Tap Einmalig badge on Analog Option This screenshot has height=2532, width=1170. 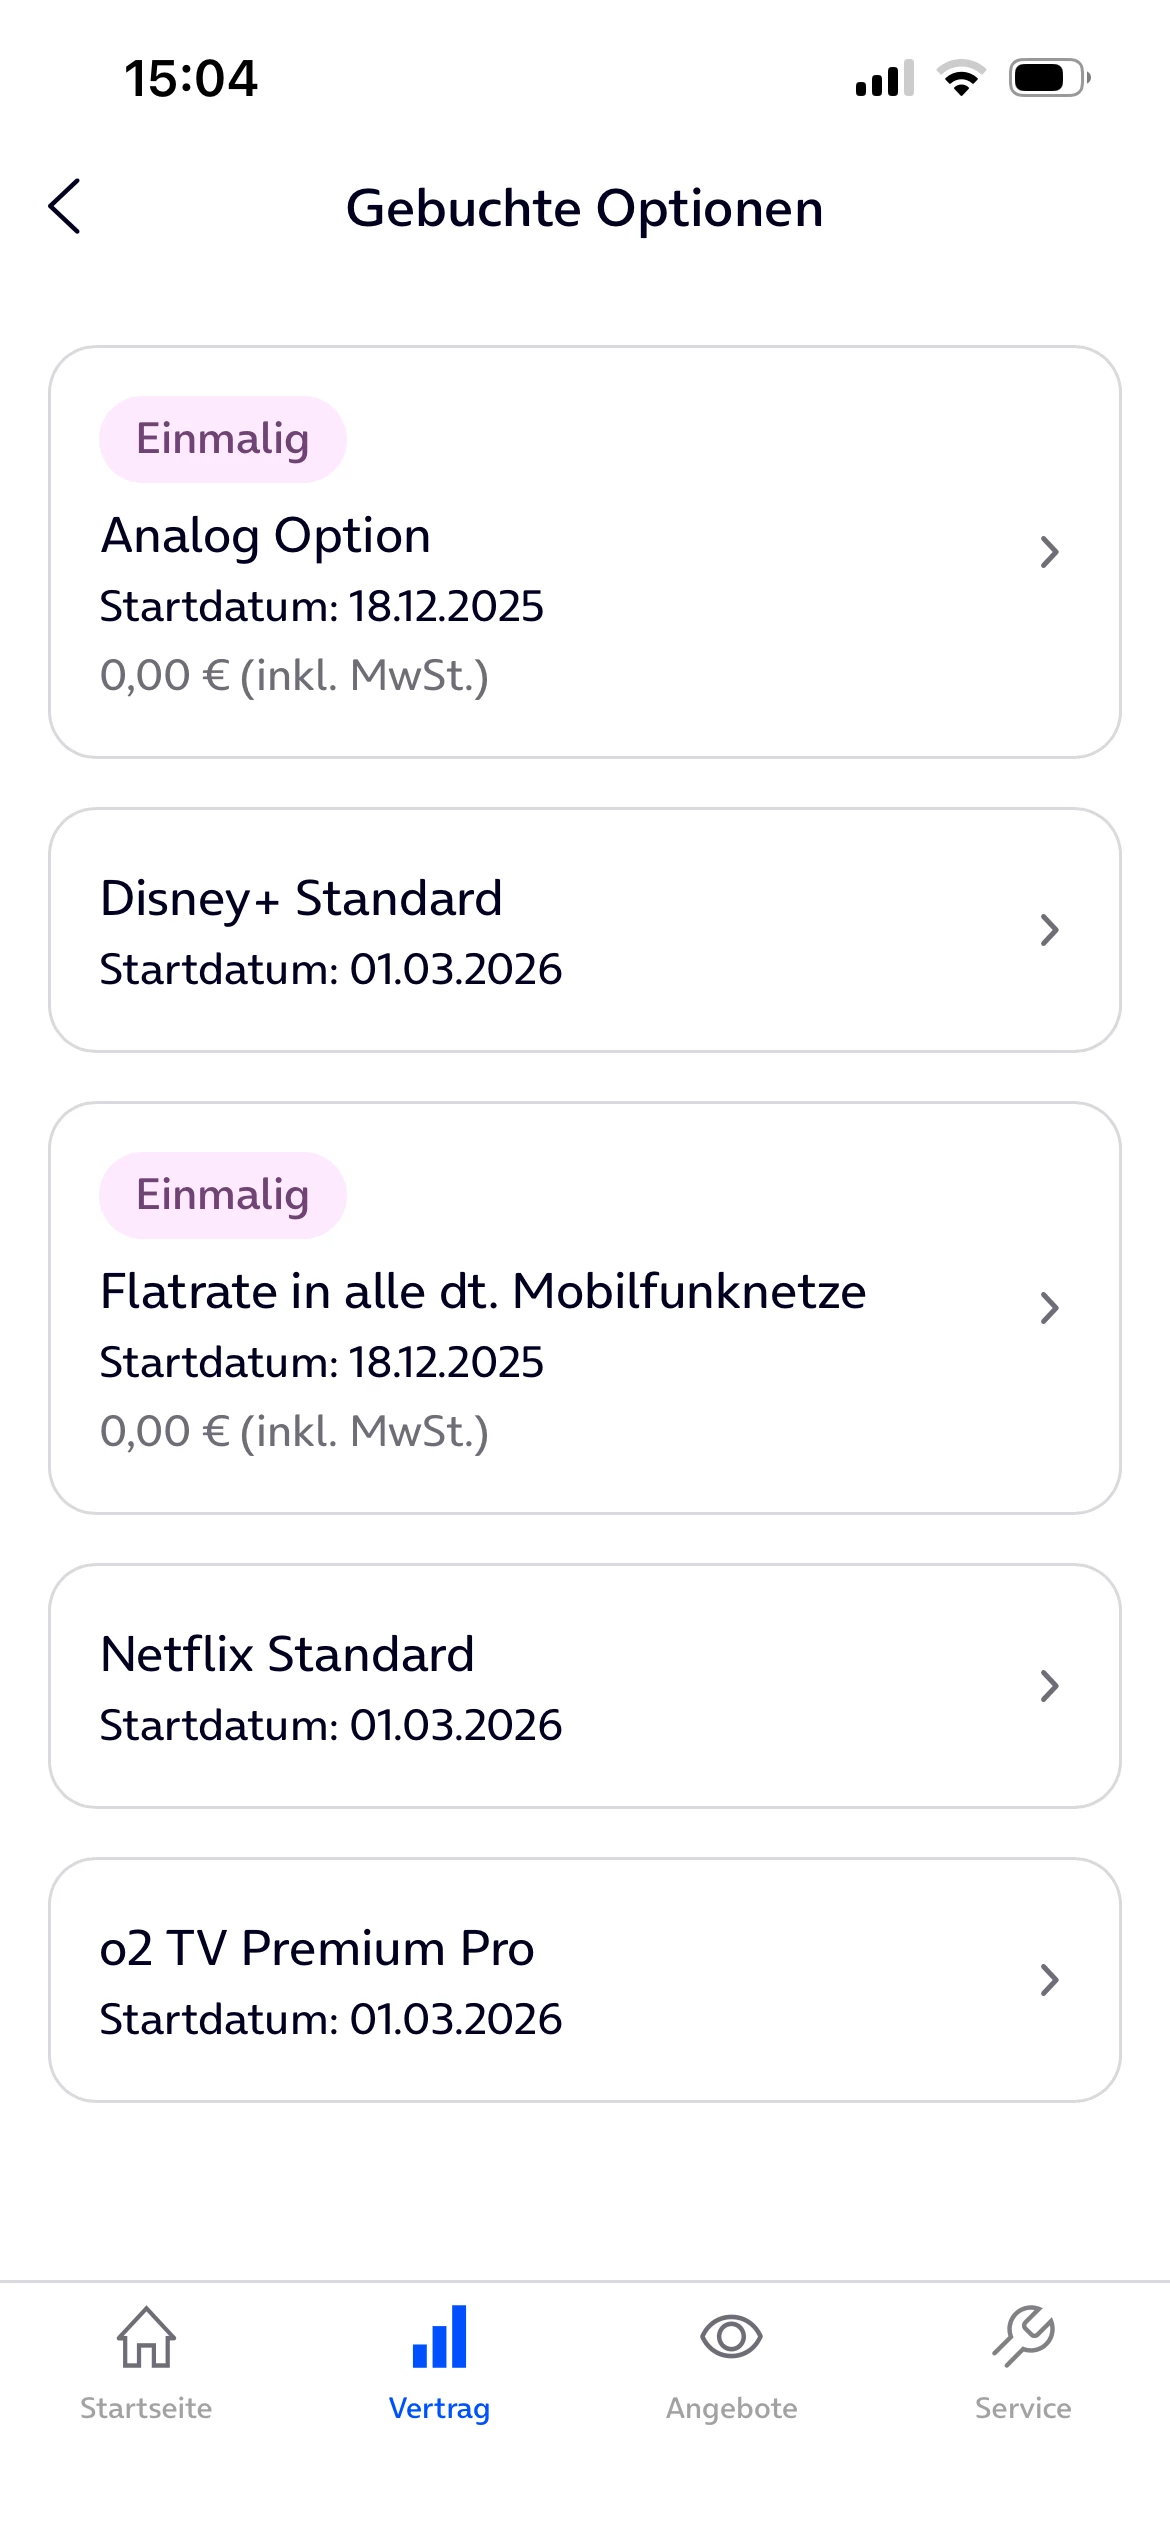click(x=223, y=439)
